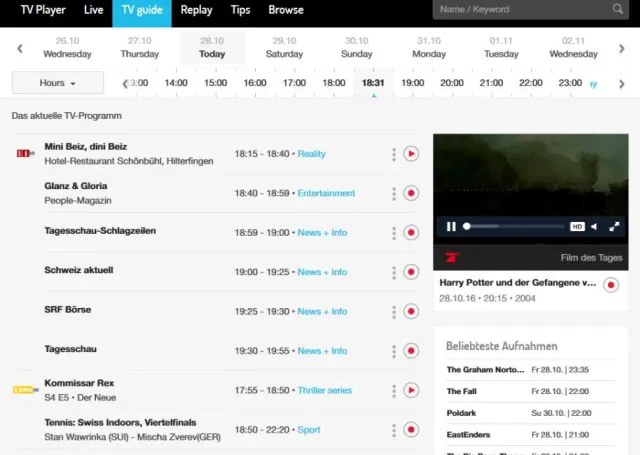Toggle HD quality in player
640x455 pixels.
click(x=577, y=226)
